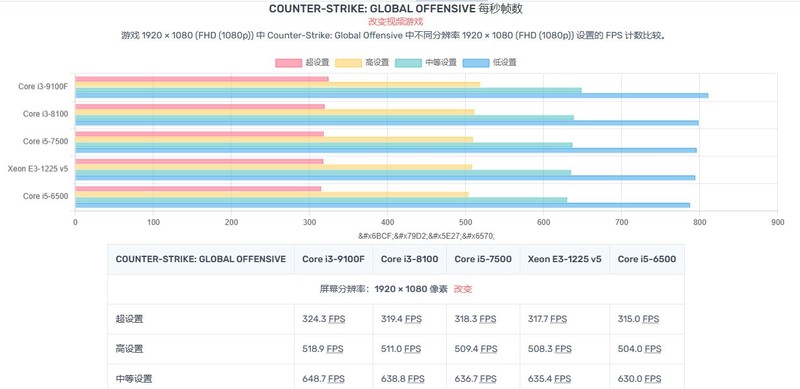Image resolution: width=800 pixels, height=389 pixels.
Task: Toggle the yellow 高设置 legend swatch
Action: point(348,63)
